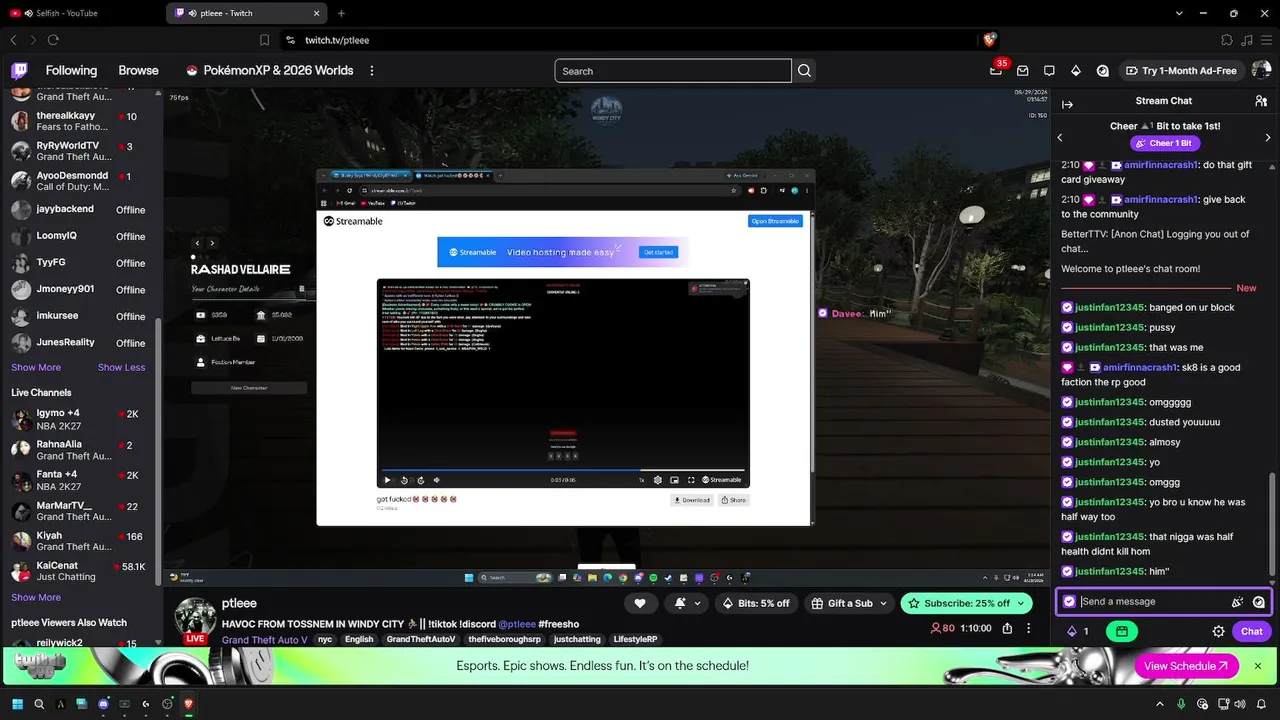
Task: Open chat identity badge selector
Action: 1069,602
